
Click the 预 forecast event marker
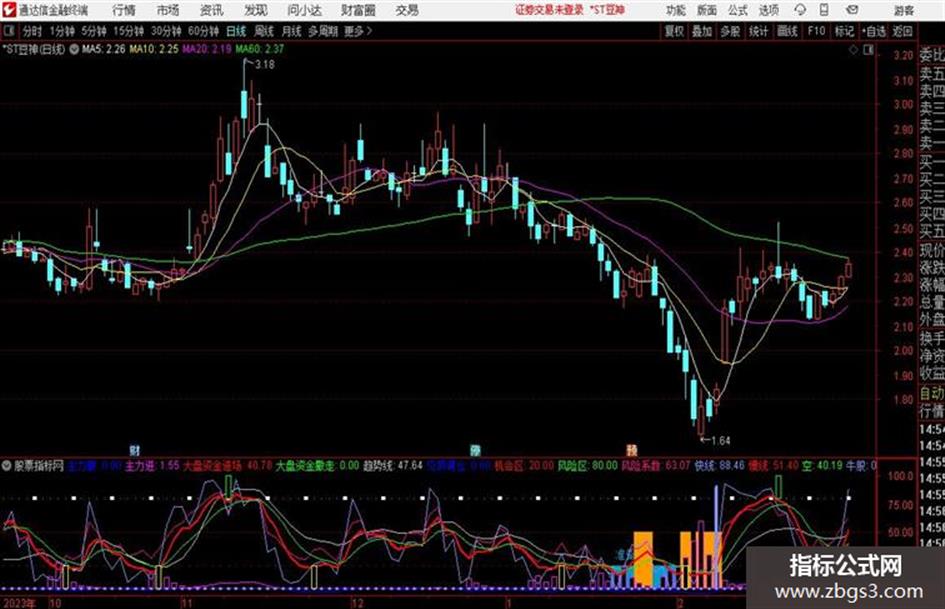[631, 450]
